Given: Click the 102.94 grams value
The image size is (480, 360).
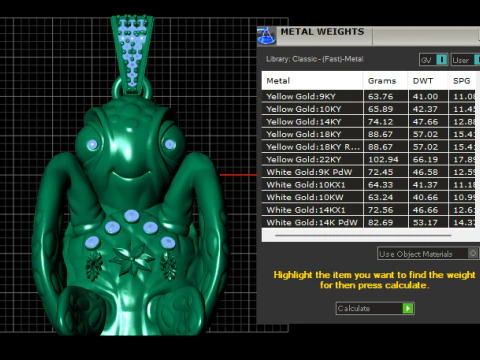Looking at the screenshot, I should point(383,159).
